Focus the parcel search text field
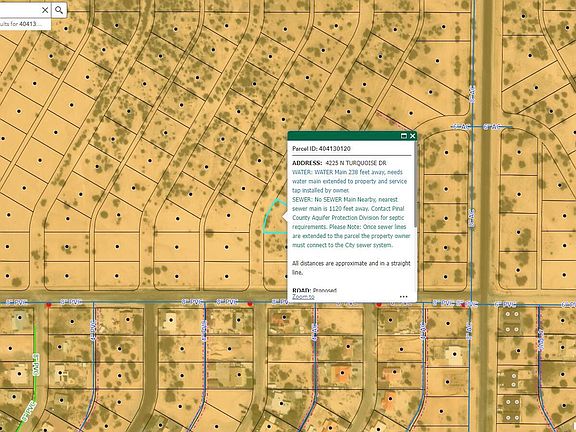 click(18, 10)
